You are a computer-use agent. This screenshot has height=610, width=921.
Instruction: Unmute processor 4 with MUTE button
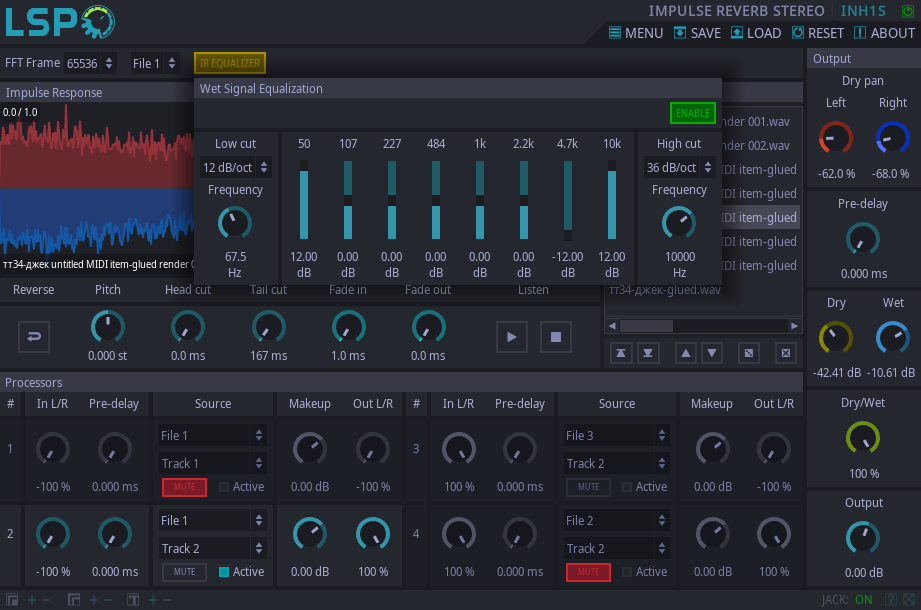pyautogui.click(x=589, y=572)
